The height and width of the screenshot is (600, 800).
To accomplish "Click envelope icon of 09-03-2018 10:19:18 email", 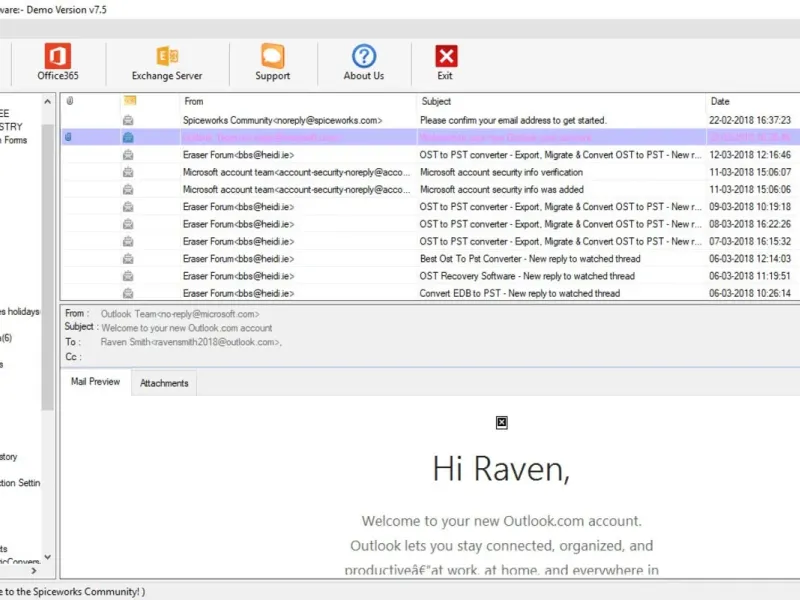I will [128, 207].
